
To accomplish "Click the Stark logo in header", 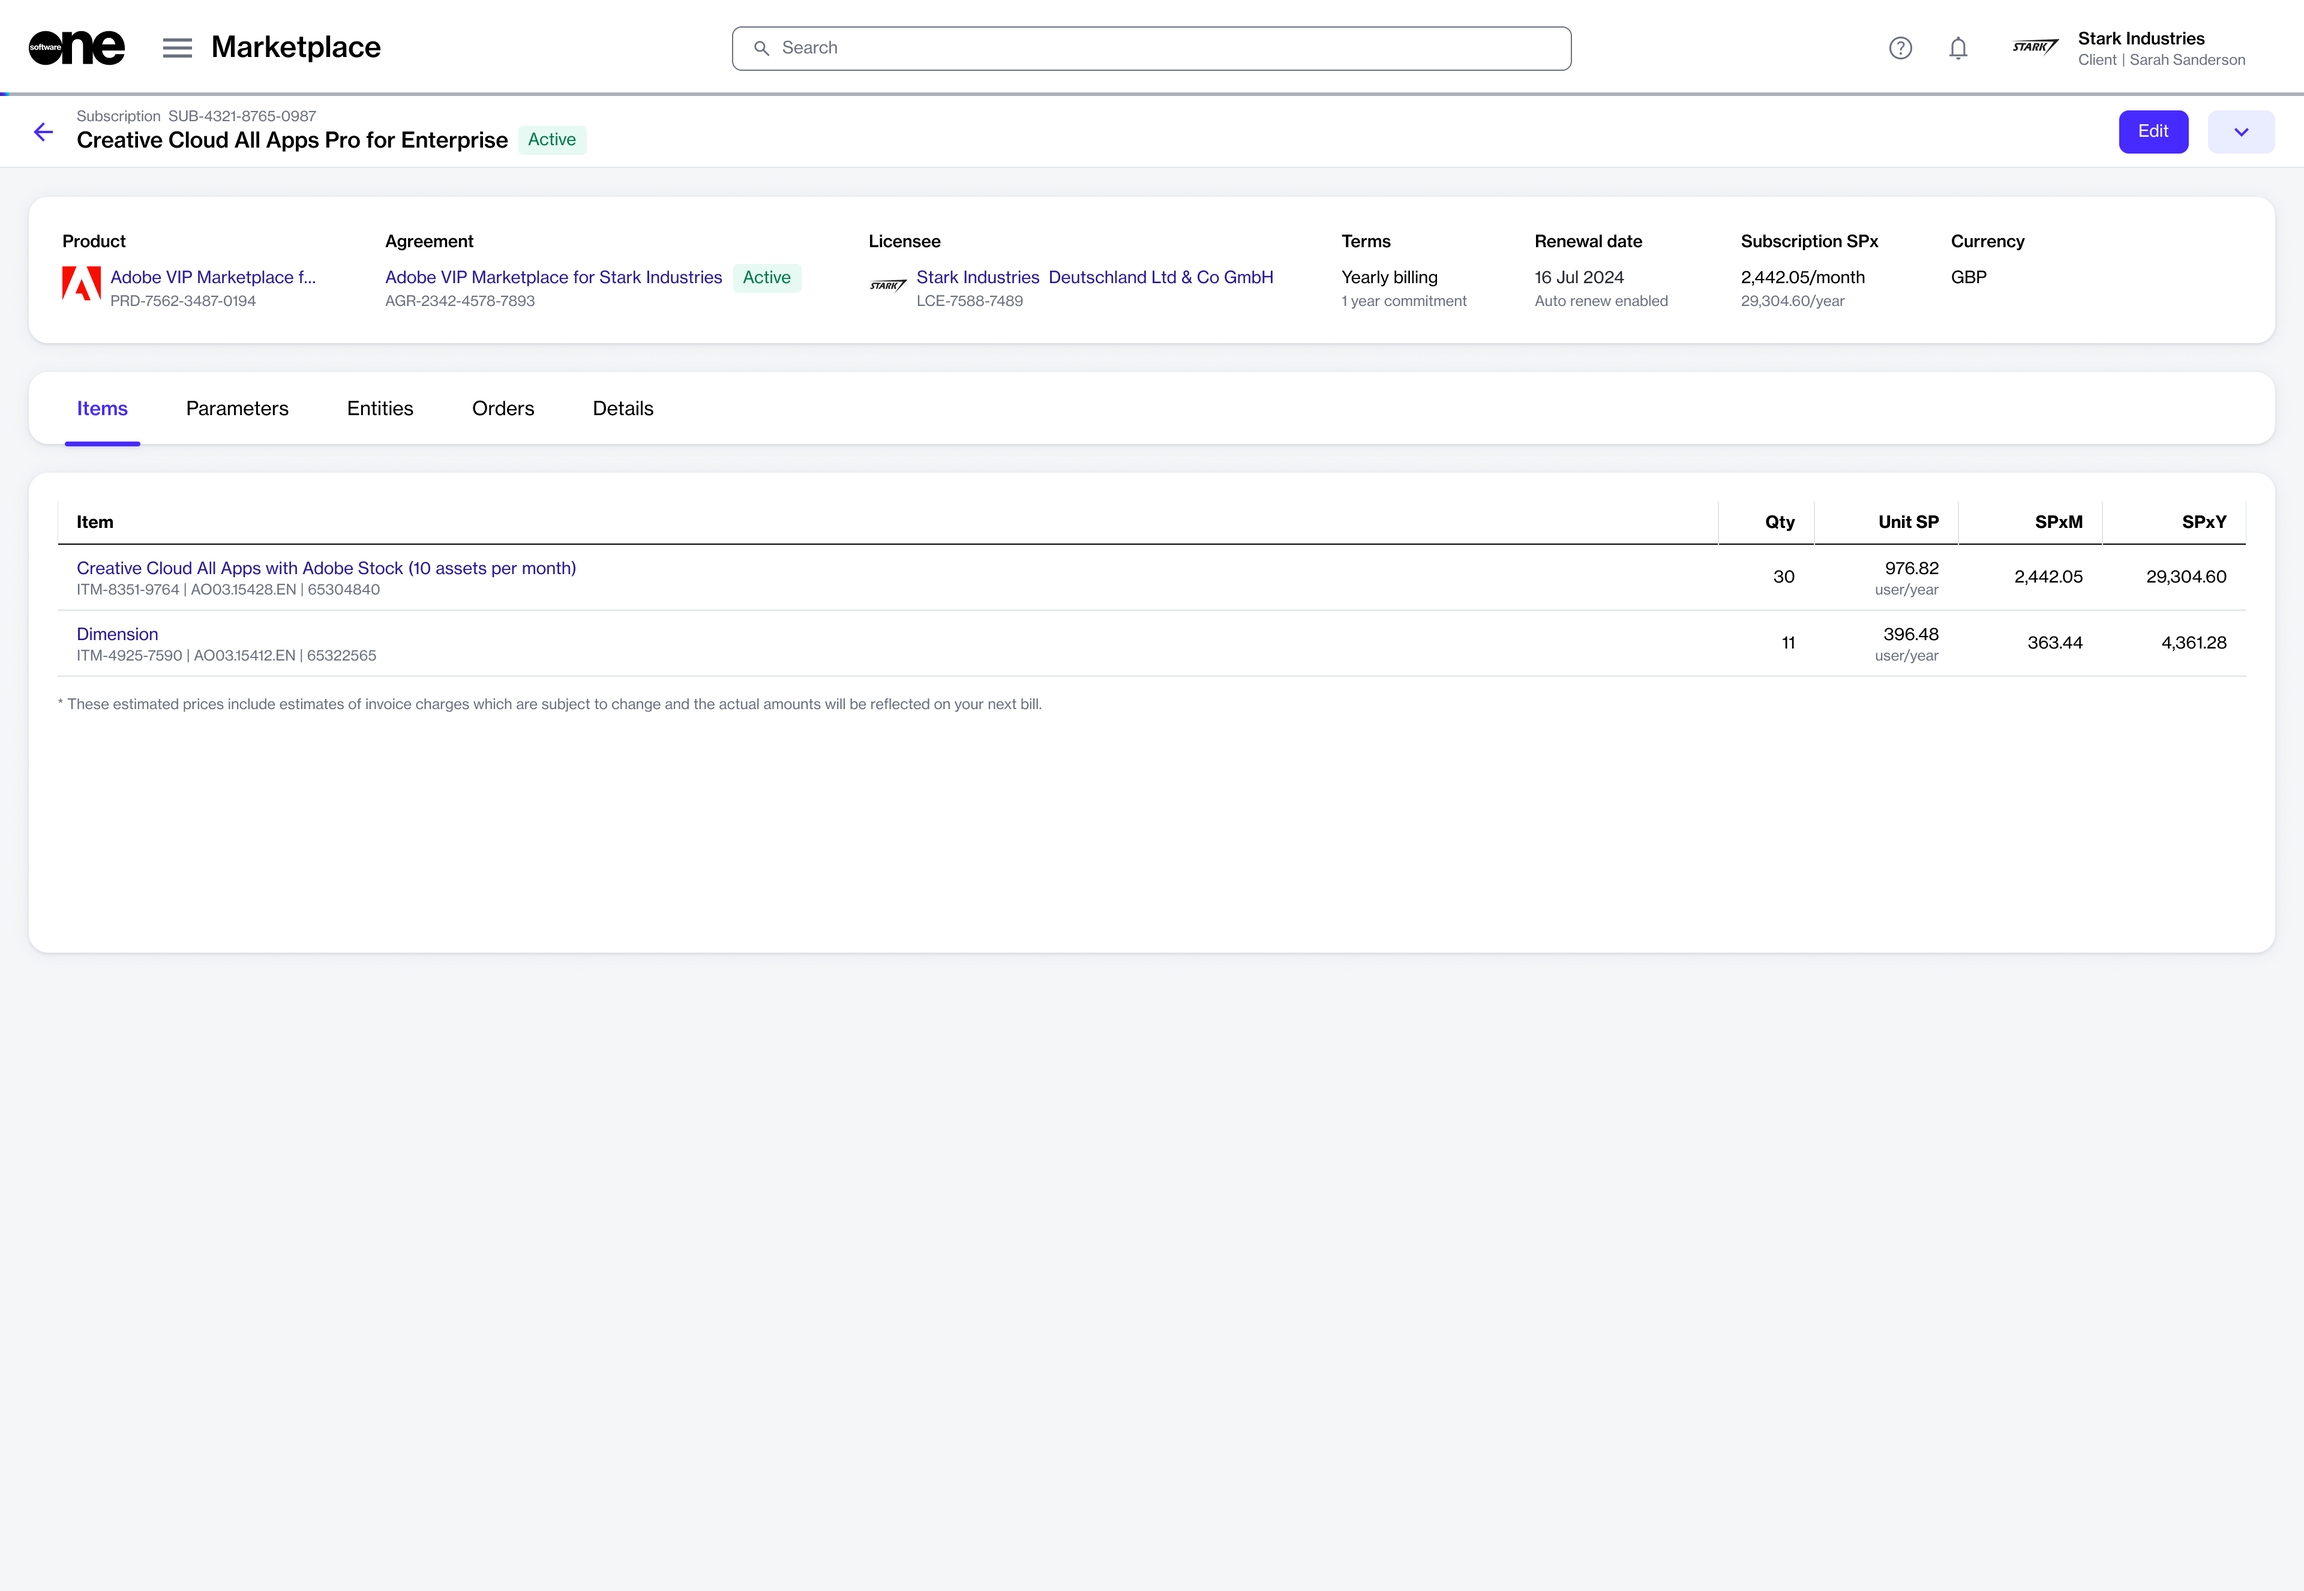I will tap(2035, 47).
